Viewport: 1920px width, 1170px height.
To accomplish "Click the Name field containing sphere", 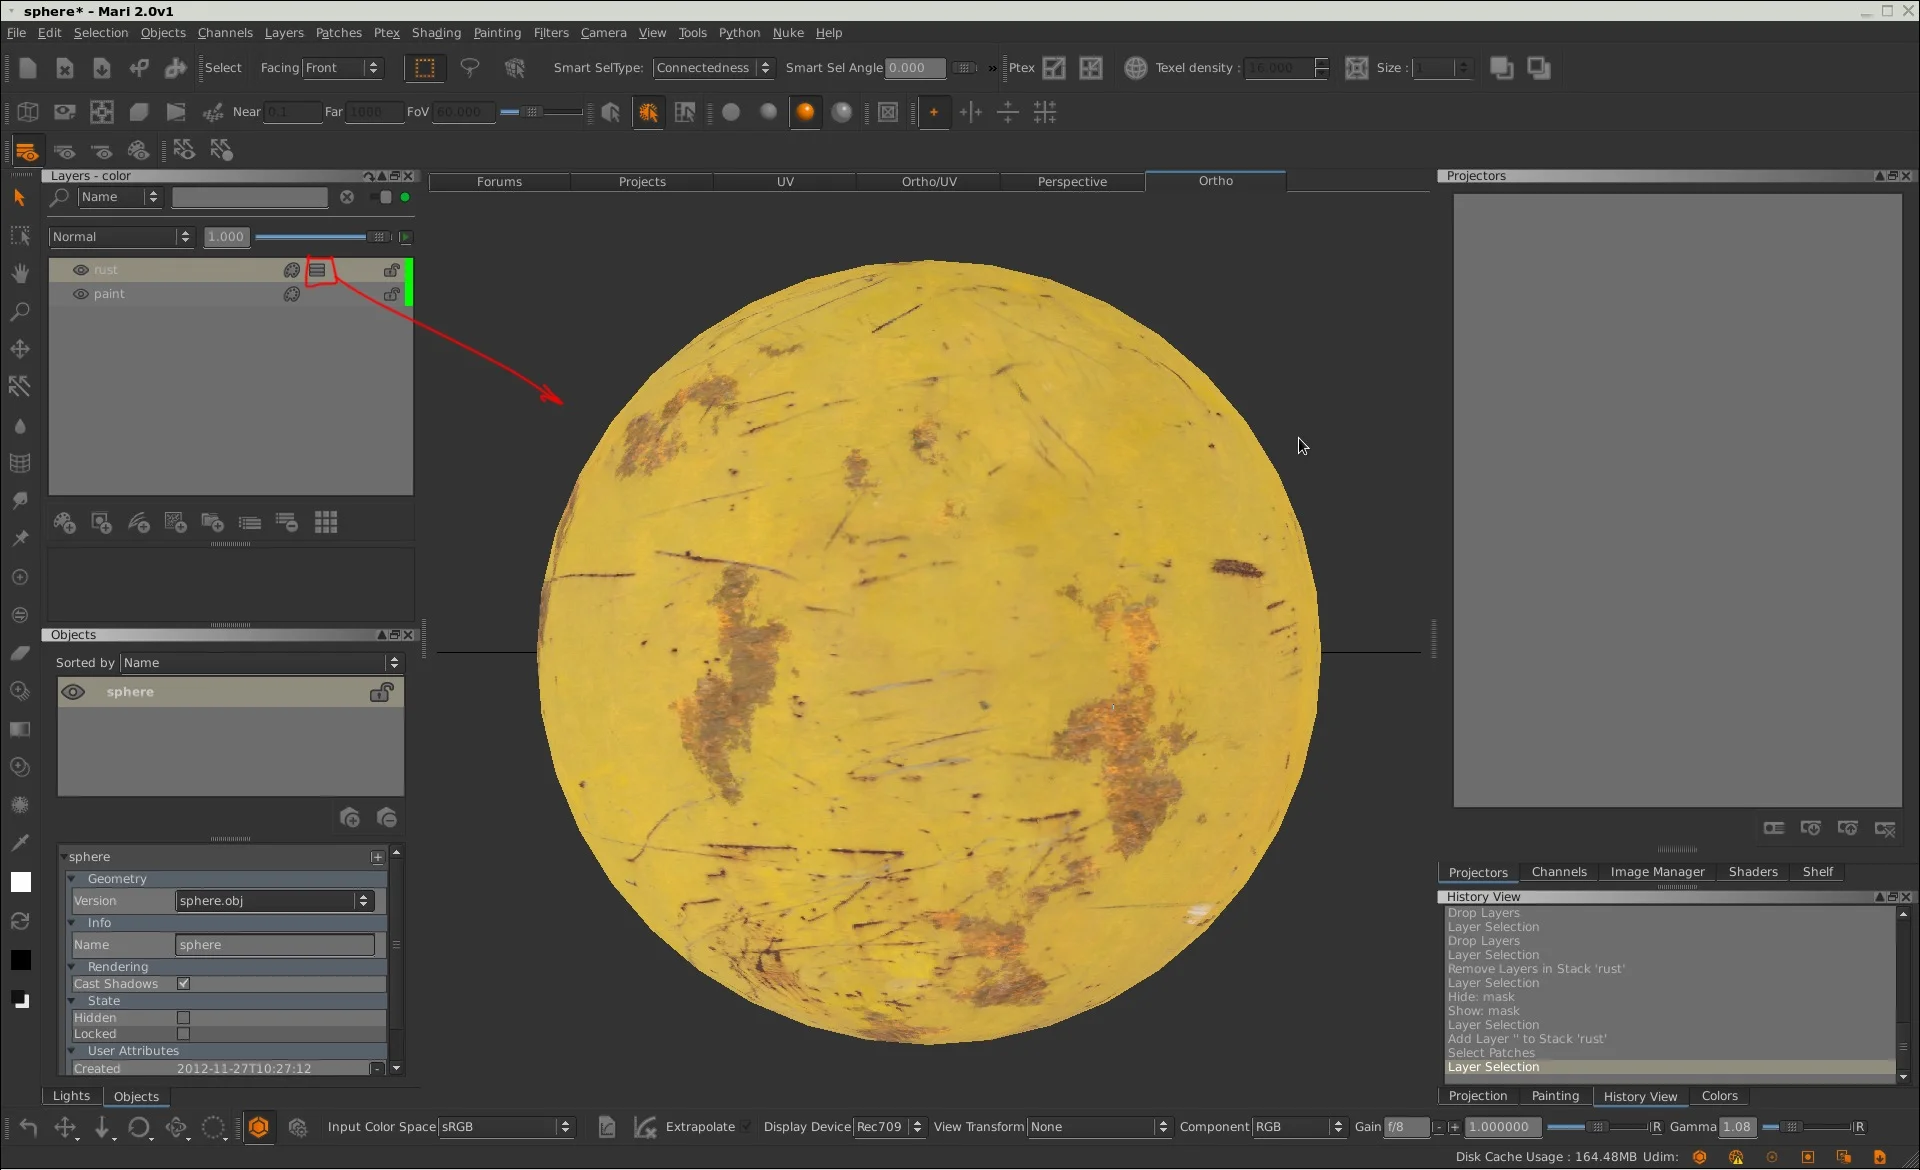I will tap(274, 945).
